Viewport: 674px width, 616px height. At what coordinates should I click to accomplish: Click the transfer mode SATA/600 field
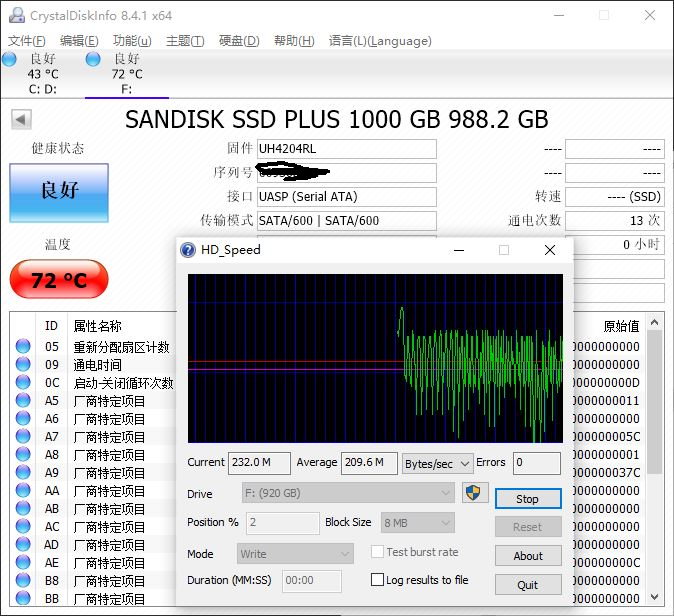point(346,221)
